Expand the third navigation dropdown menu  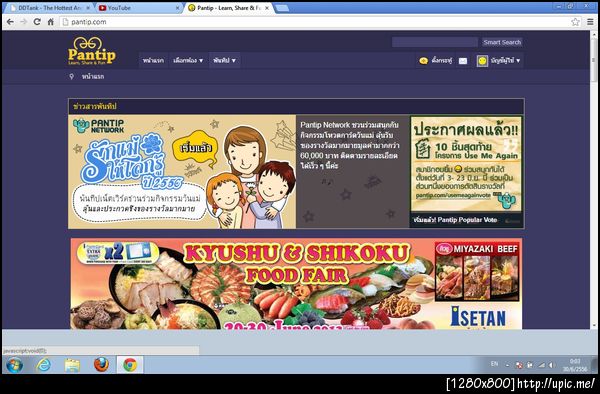pos(224,60)
